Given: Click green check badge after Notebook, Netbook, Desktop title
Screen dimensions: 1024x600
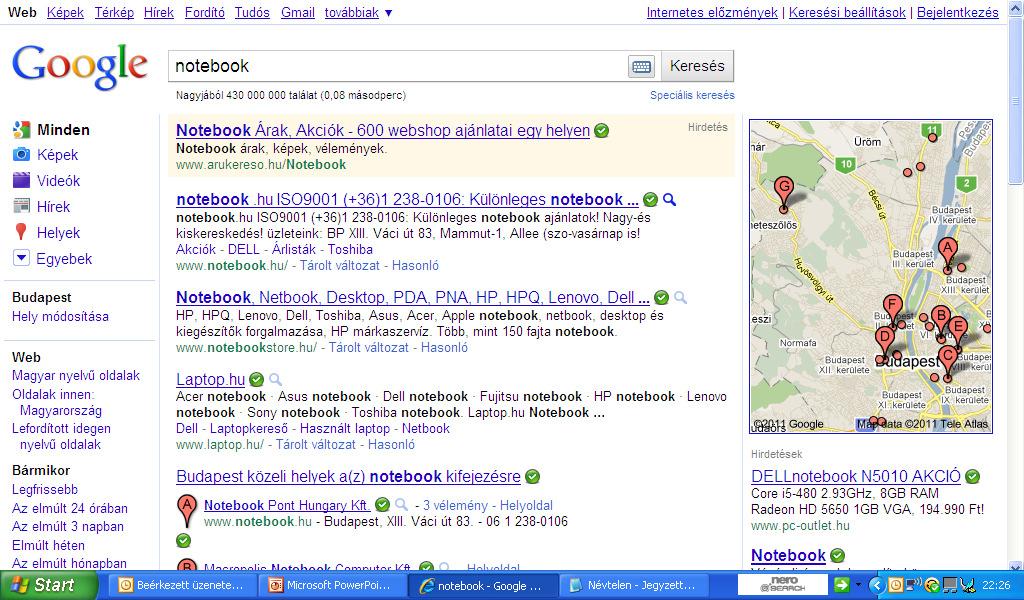Looking at the screenshot, I should 662,298.
